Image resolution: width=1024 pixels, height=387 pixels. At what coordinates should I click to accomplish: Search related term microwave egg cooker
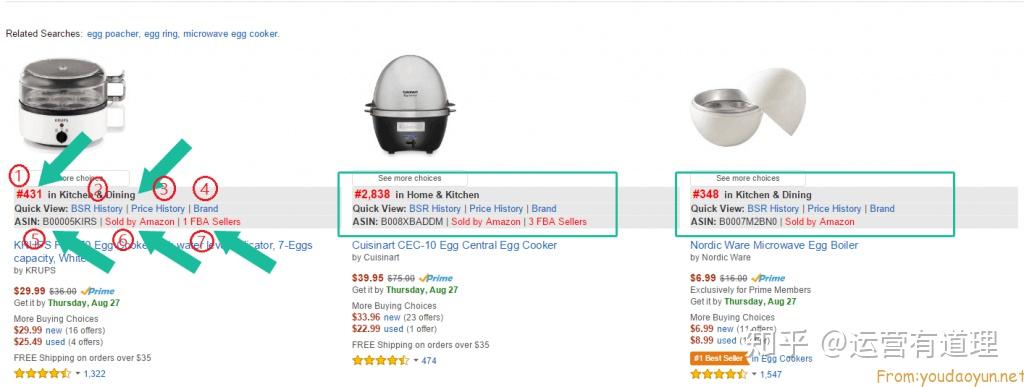click(x=231, y=34)
